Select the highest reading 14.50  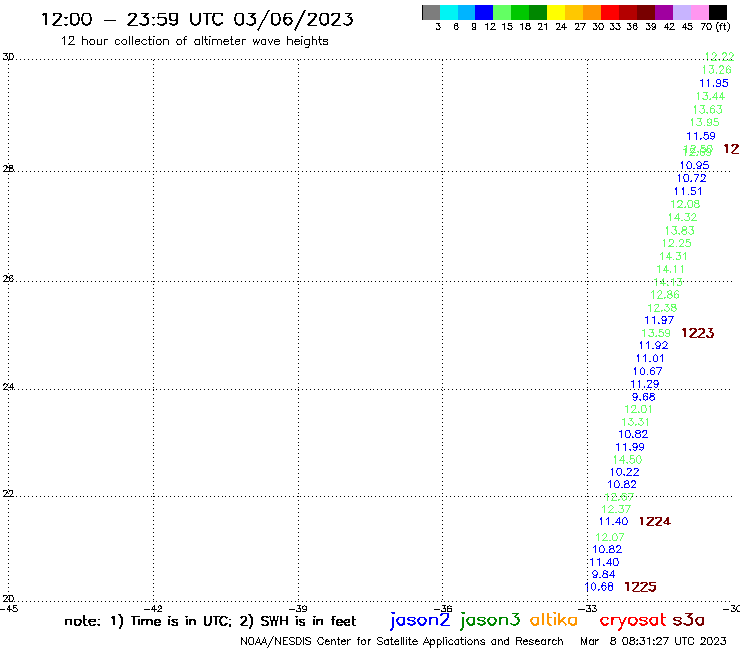click(628, 459)
